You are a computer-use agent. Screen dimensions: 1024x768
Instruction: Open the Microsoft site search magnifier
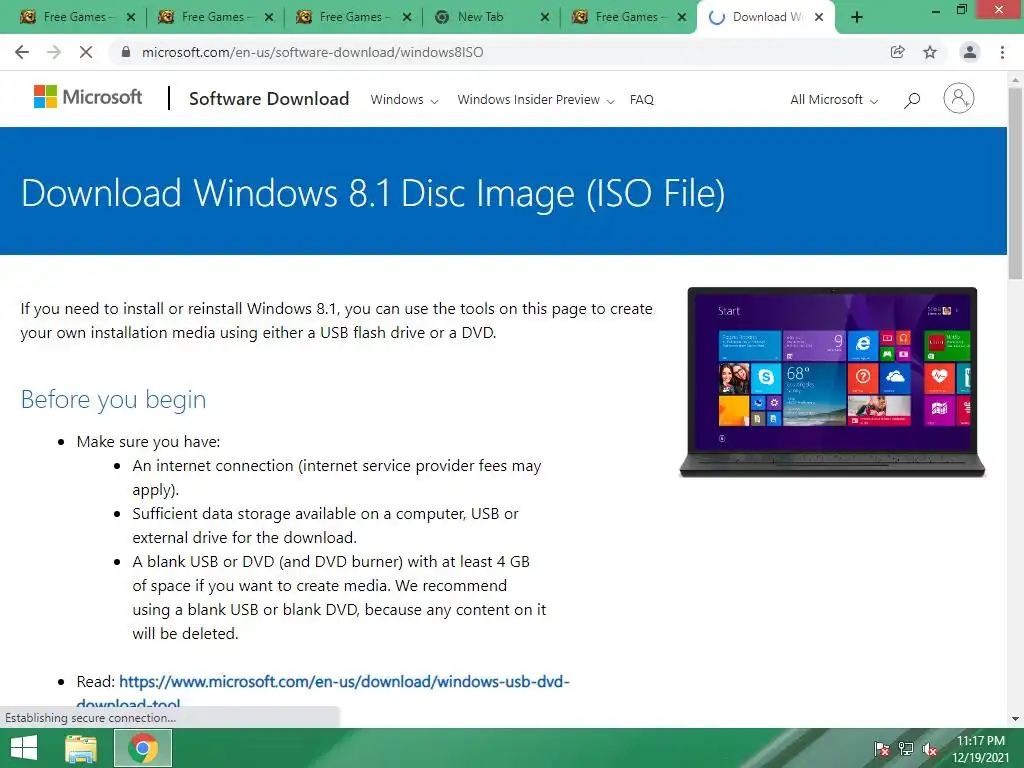pos(912,100)
